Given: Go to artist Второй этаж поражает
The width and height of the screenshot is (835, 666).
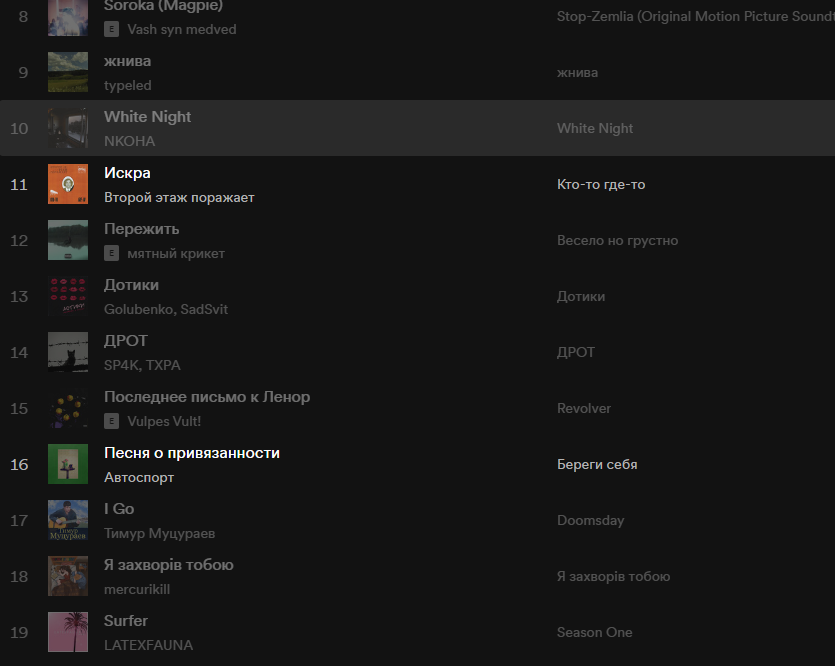Looking at the screenshot, I should [179, 198].
